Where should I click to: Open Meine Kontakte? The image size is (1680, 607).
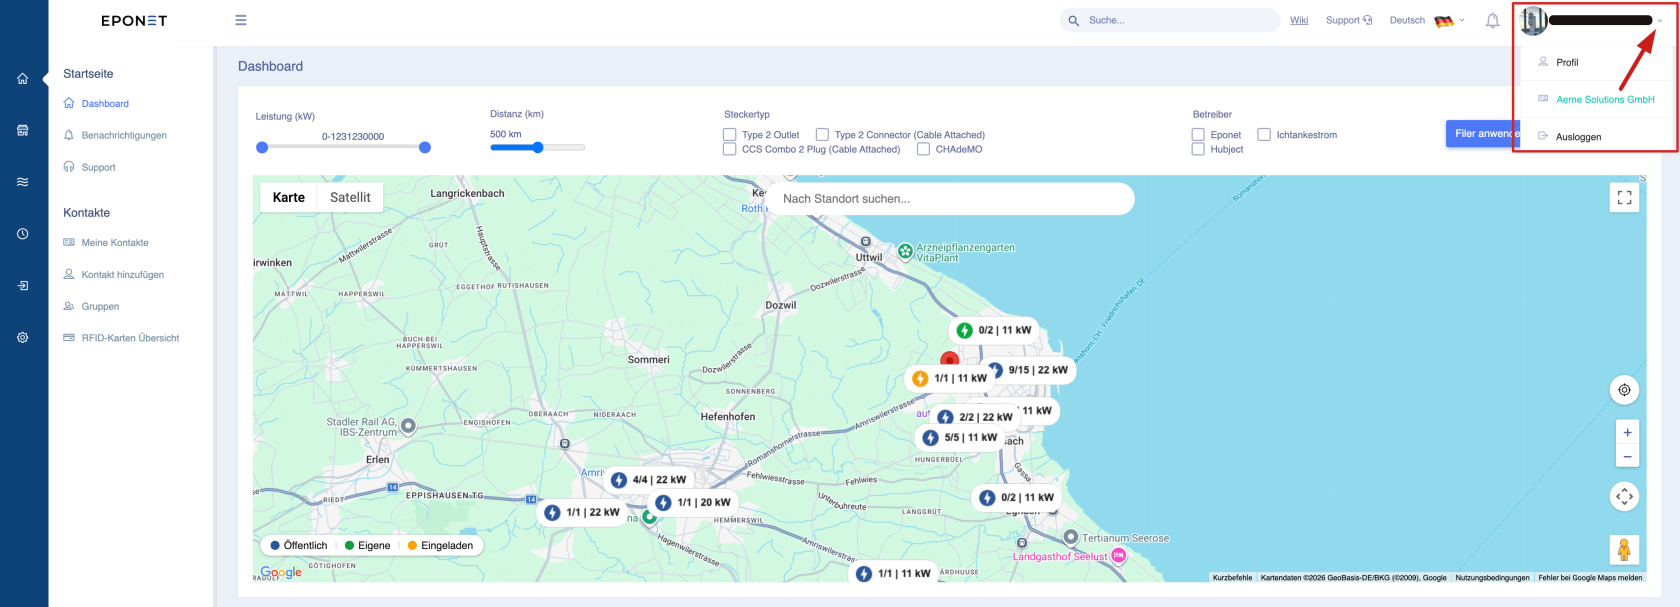(x=115, y=242)
